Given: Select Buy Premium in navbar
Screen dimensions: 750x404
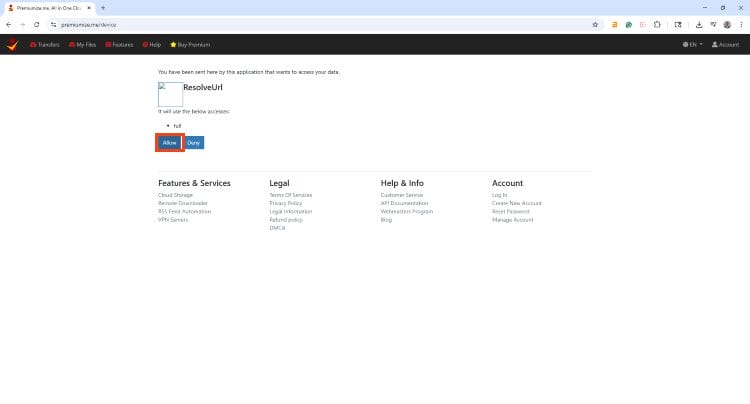Looking at the screenshot, I should point(190,44).
